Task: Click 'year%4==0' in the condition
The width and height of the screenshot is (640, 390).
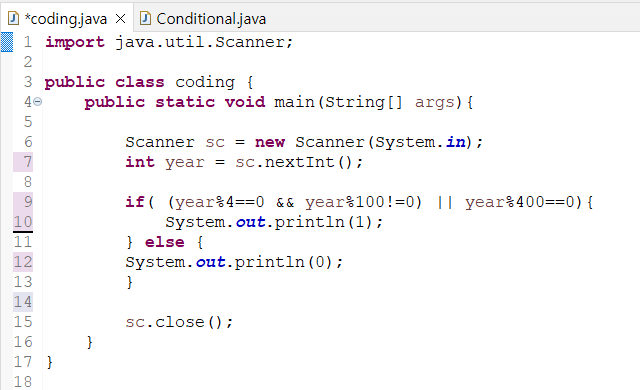Action: pos(220,202)
